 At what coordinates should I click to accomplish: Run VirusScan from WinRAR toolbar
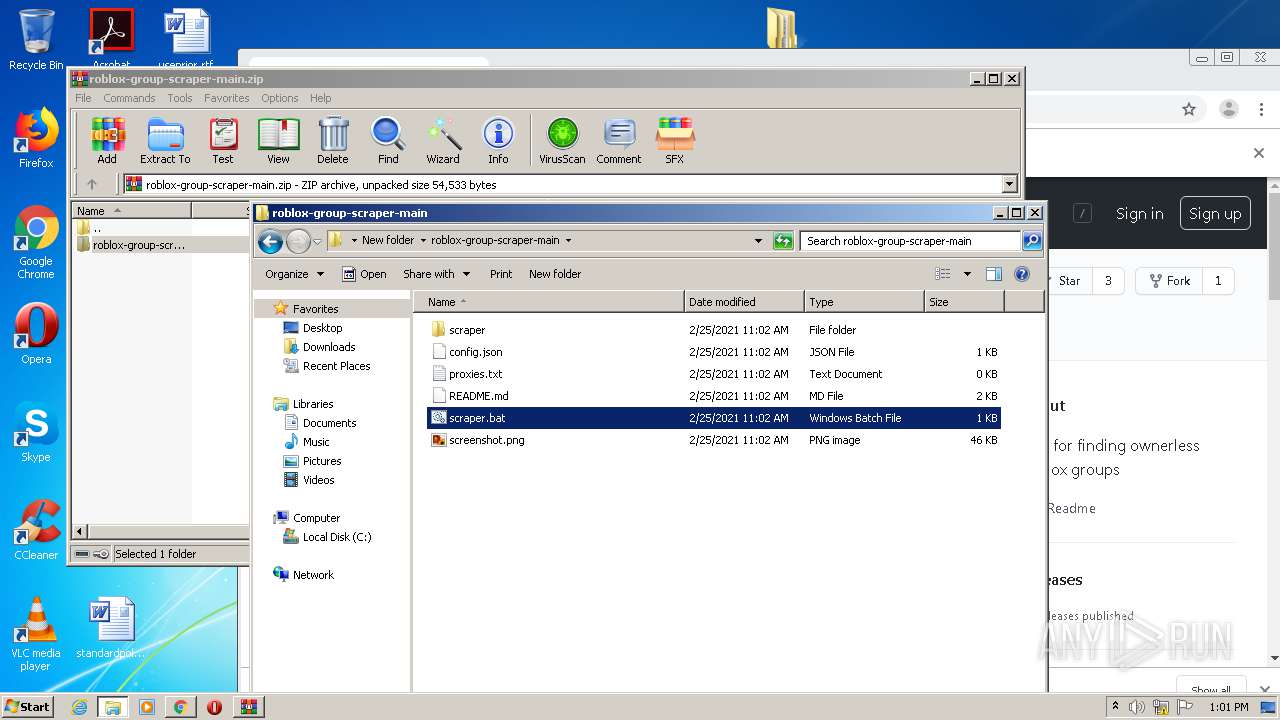562,141
